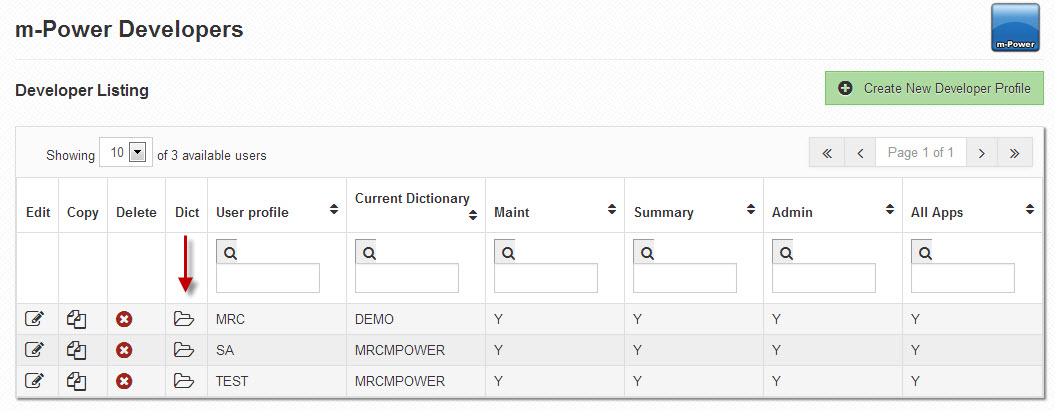Sort by User profile column

[x=332, y=211]
